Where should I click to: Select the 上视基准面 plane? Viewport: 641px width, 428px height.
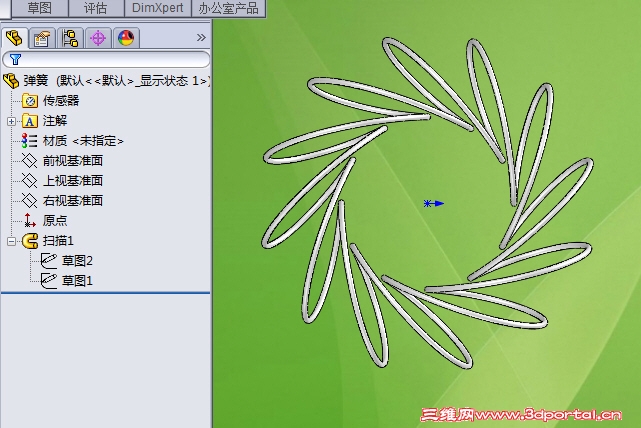pos(73,180)
